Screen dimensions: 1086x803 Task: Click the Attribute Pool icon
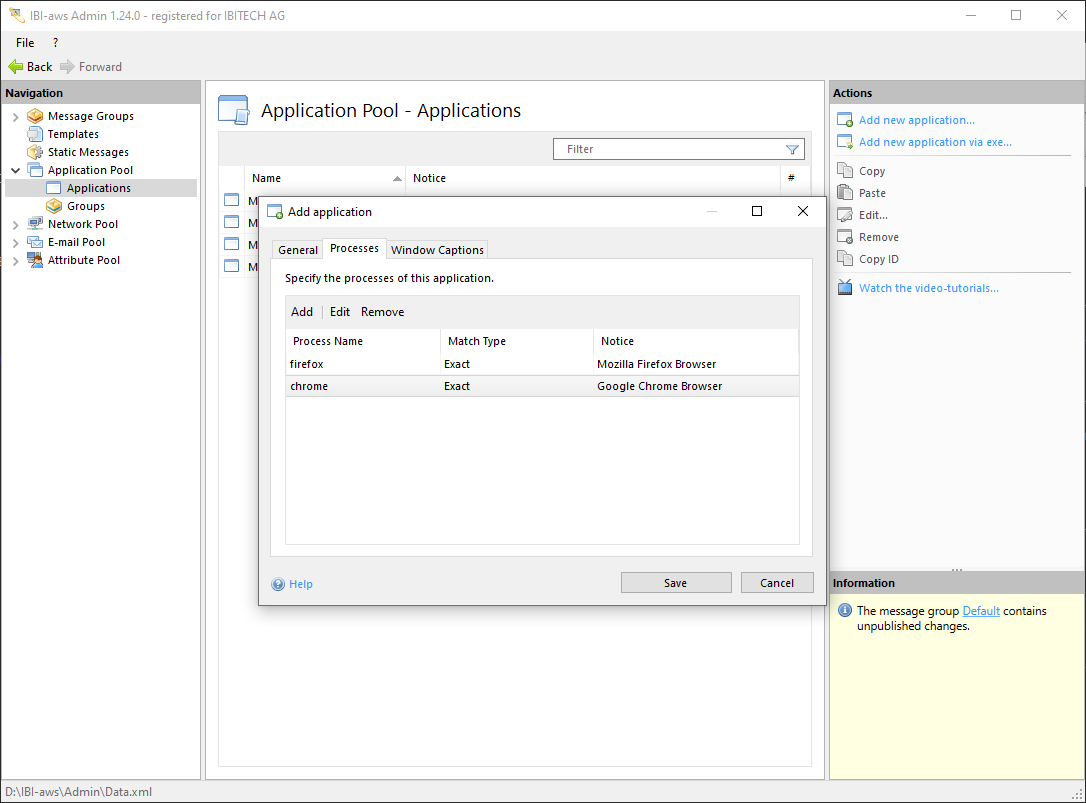[x=35, y=260]
